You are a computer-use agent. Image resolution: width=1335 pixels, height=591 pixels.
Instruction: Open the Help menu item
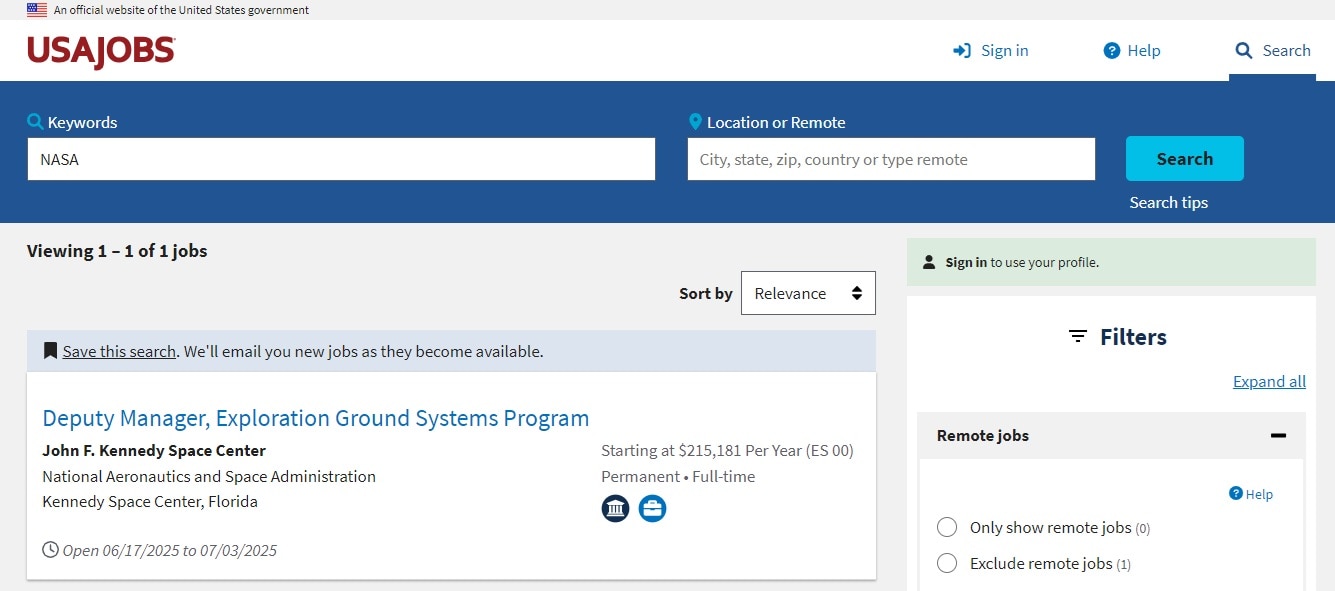(x=1132, y=51)
